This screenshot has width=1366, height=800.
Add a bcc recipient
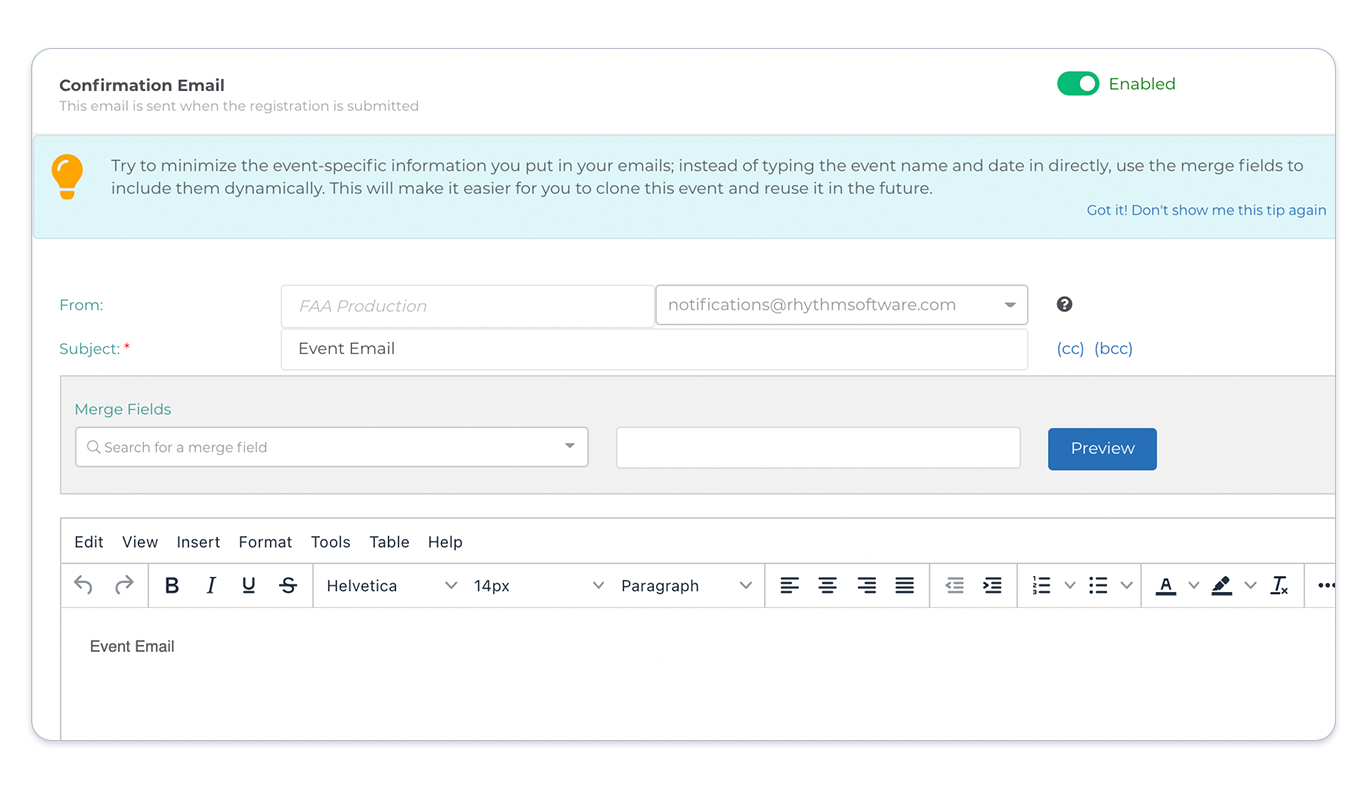pos(1113,349)
